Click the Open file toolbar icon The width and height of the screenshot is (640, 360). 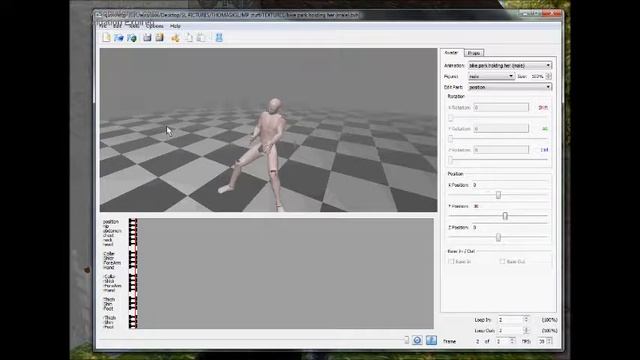(x=119, y=38)
